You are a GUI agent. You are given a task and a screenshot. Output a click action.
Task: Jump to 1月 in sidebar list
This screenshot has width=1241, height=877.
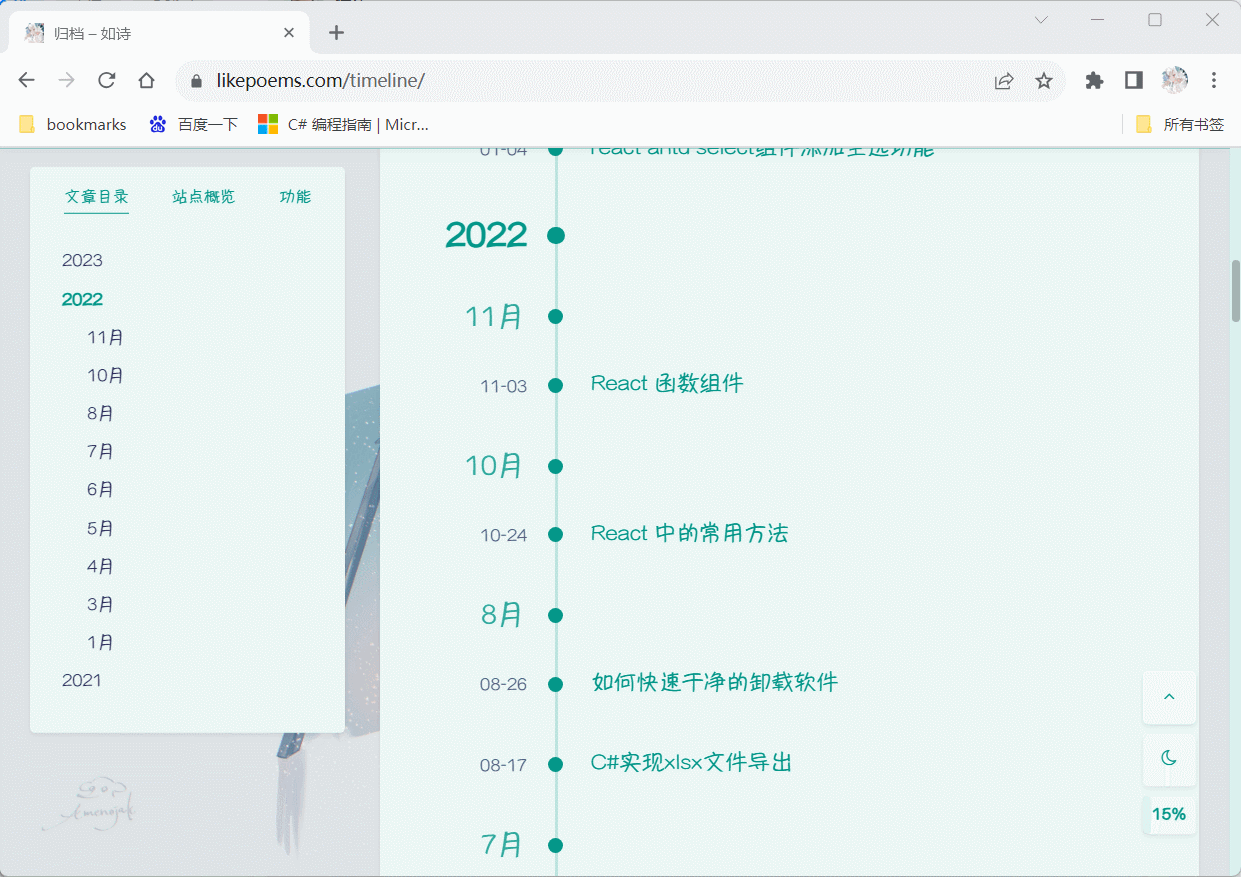tap(100, 643)
